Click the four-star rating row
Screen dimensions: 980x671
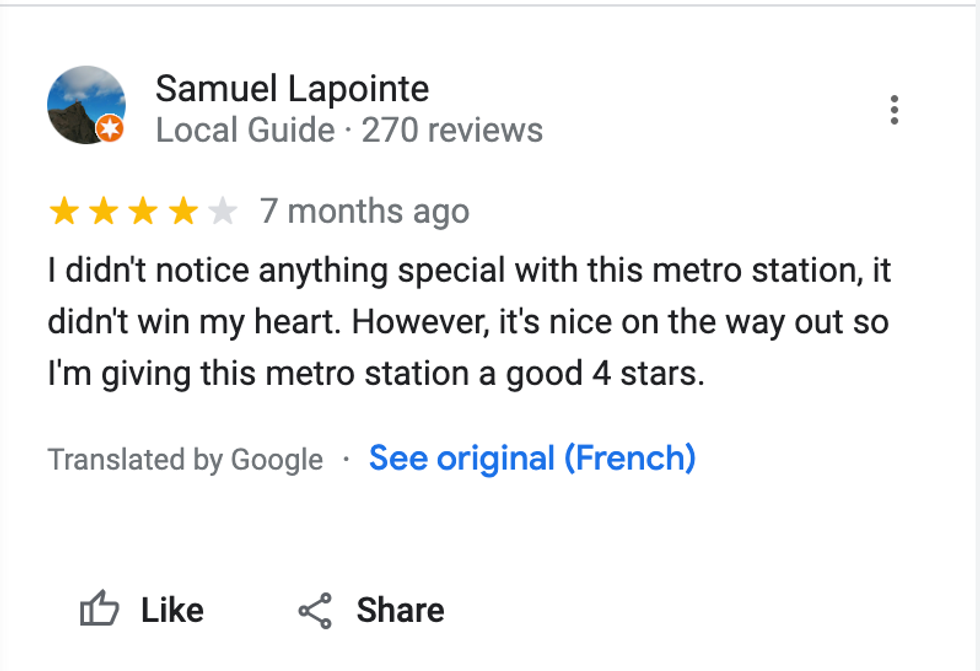pyautogui.click(x=142, y=210)
